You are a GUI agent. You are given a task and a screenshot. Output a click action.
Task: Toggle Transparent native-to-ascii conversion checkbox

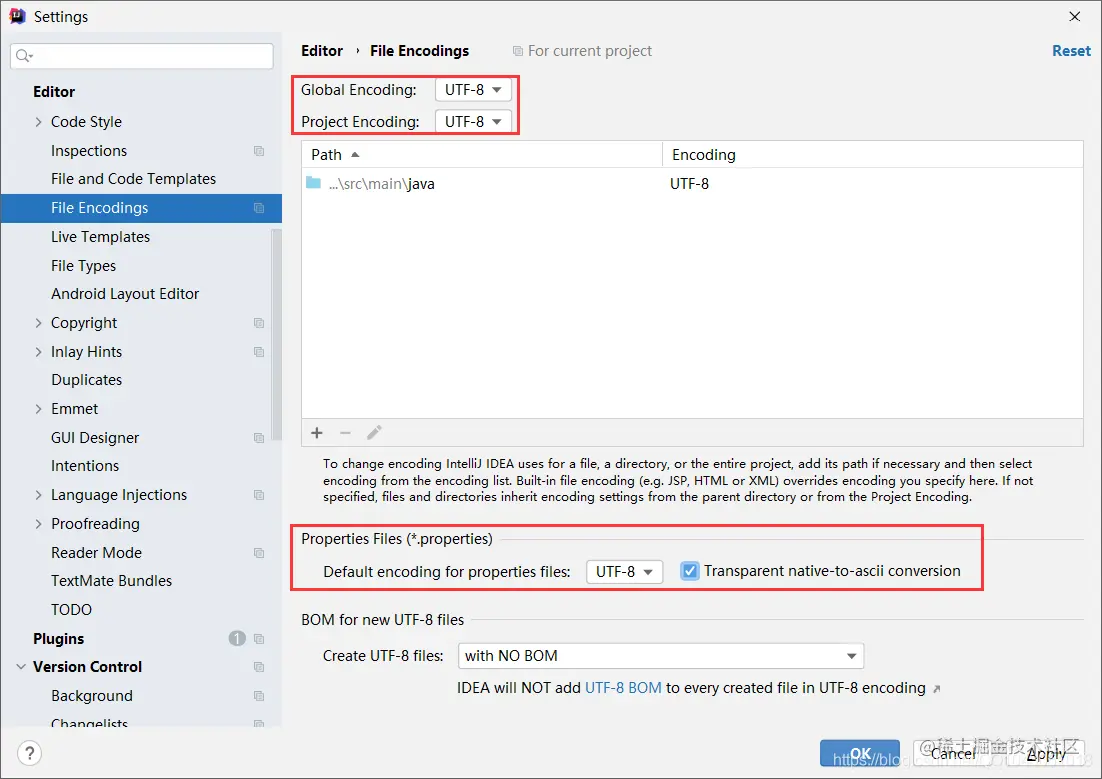pyautogui.click(x=690, y=571)
